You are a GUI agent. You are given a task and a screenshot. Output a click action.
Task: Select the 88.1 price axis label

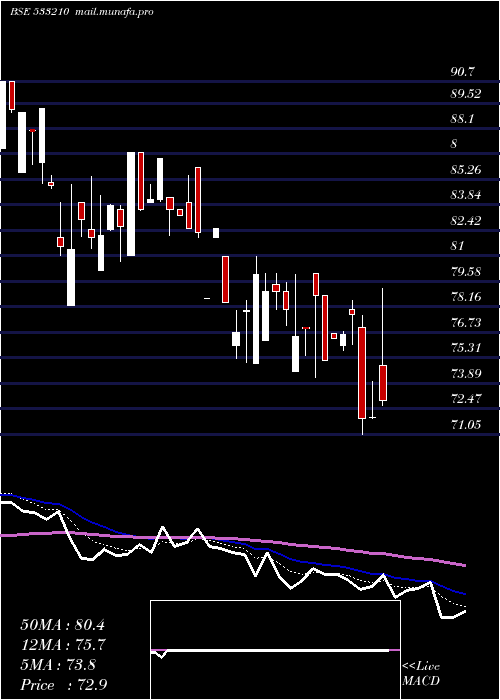click(x=463, y=119)
